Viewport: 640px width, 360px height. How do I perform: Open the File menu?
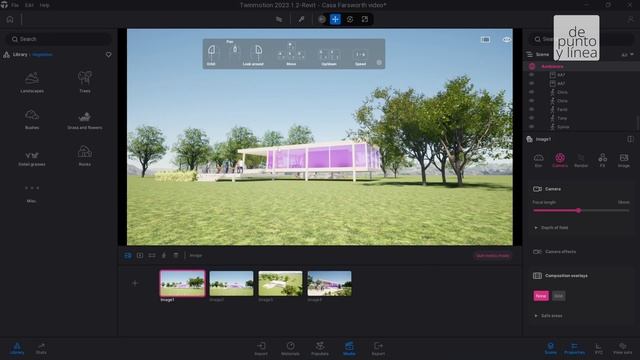(15, 5)
